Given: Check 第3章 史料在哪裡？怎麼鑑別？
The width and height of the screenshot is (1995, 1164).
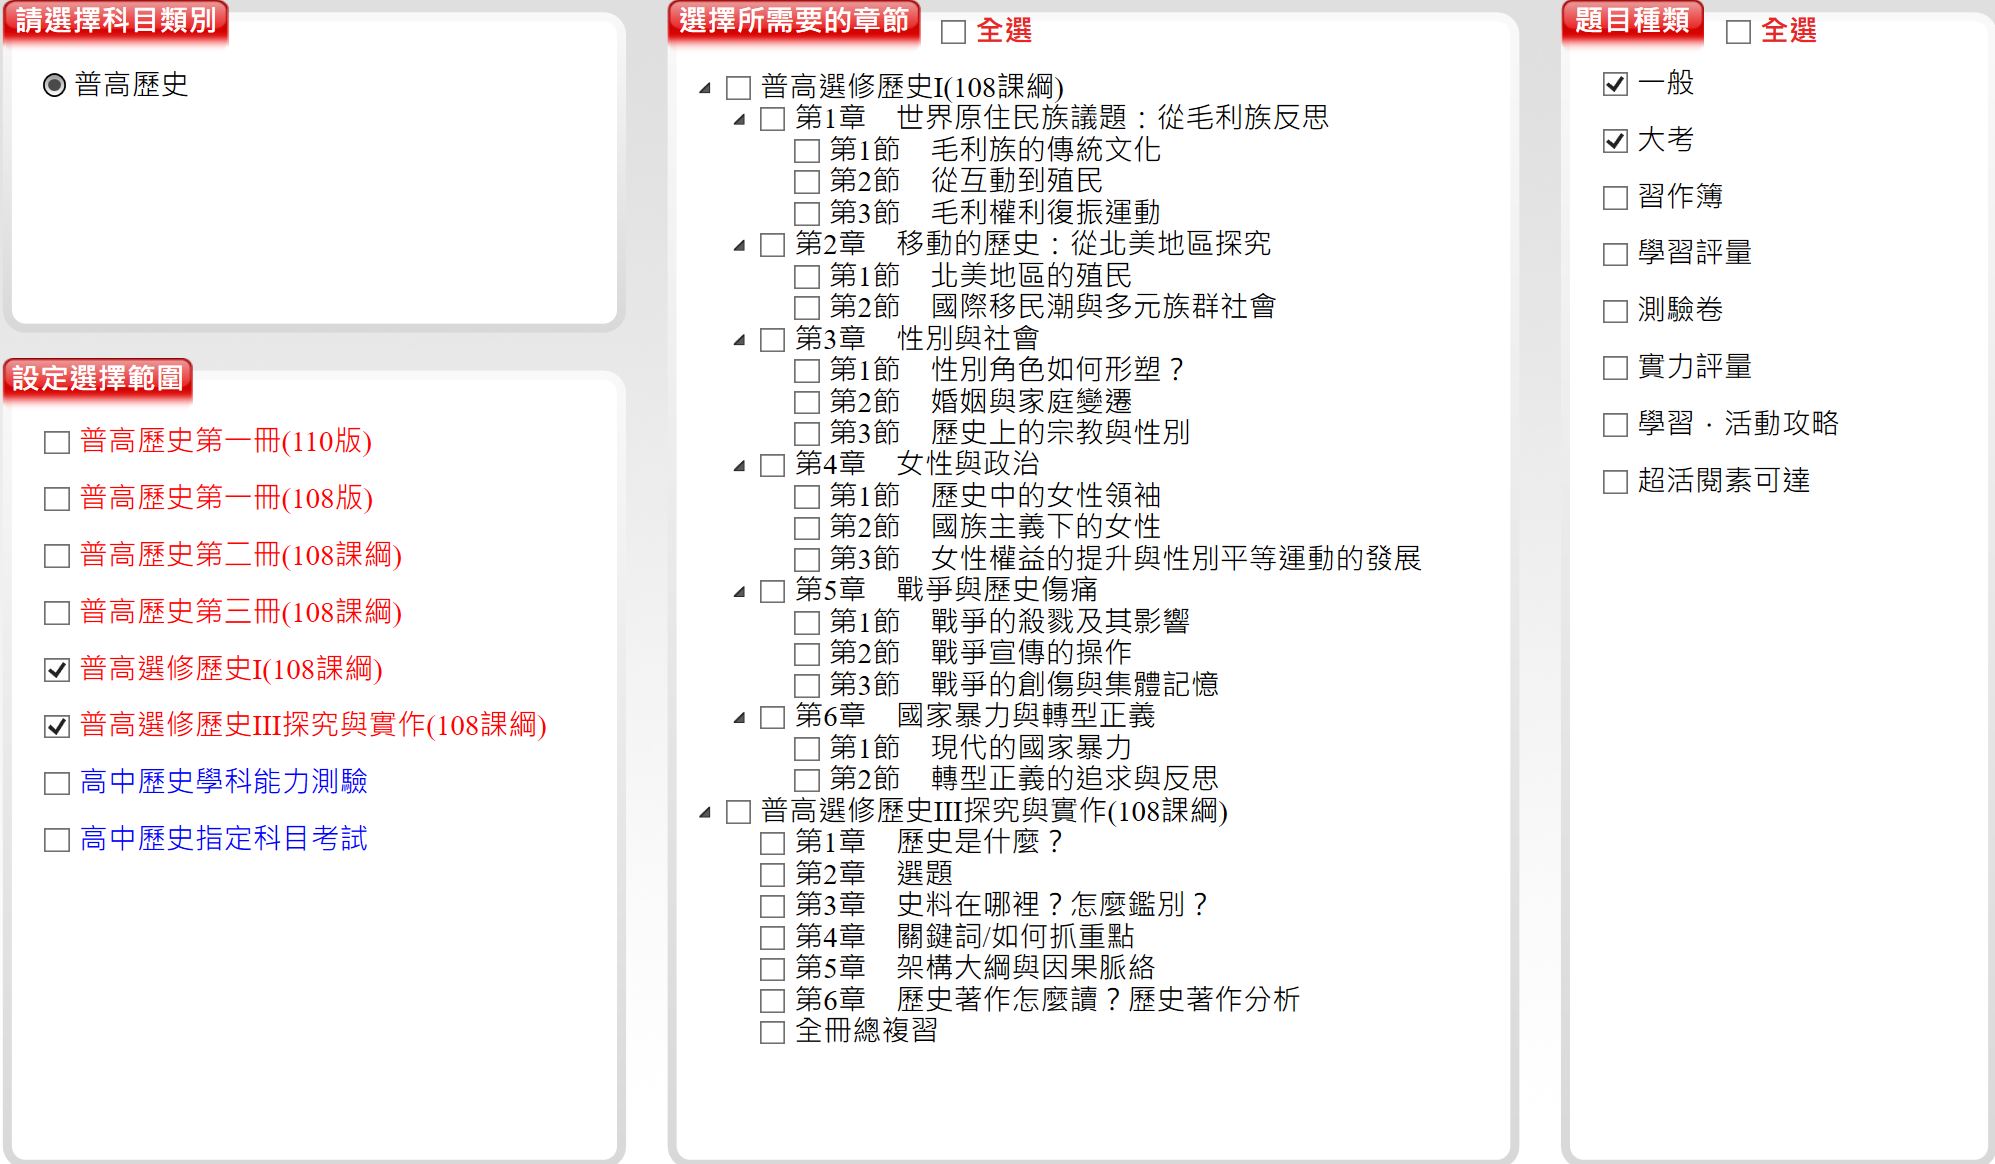Looking at the screenshot, I should pos(772,906).
